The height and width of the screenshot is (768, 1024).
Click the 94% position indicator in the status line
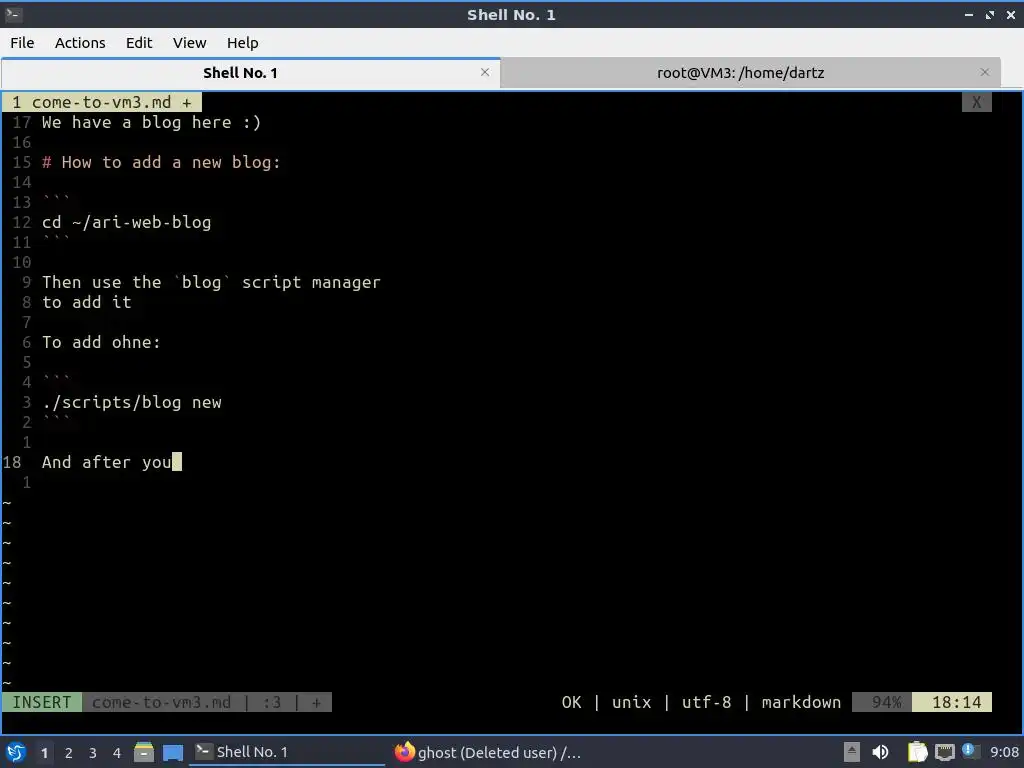[882, 702]
